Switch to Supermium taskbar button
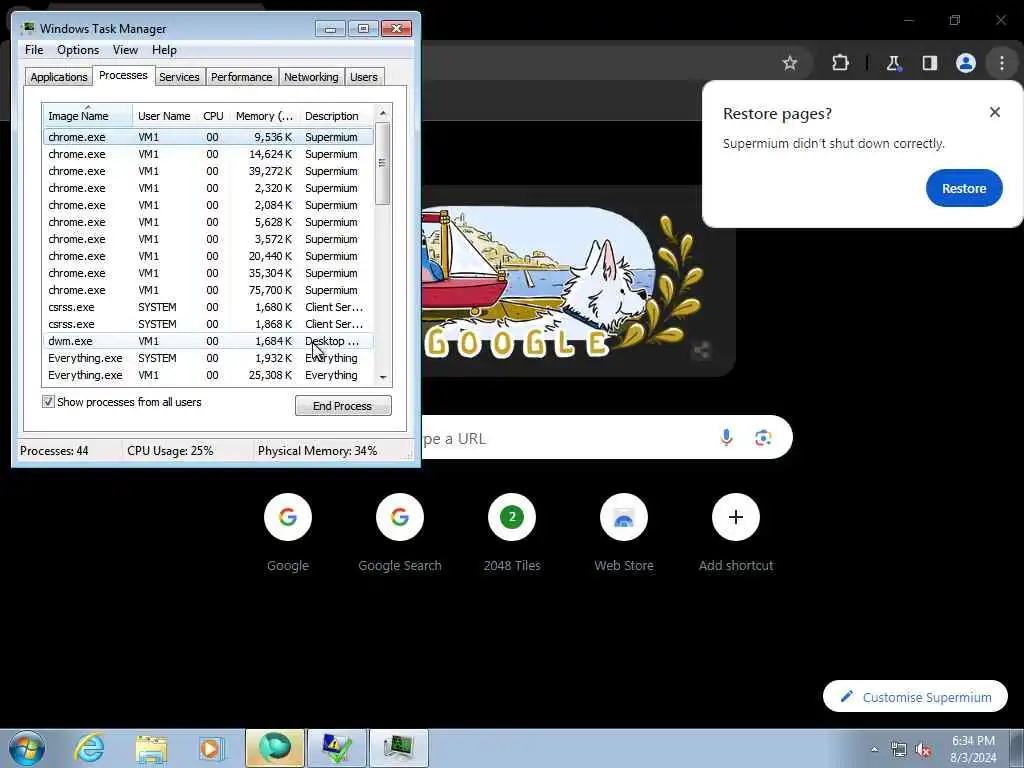The height and width of the screenshot is (768, 1024). pos(275,748)
